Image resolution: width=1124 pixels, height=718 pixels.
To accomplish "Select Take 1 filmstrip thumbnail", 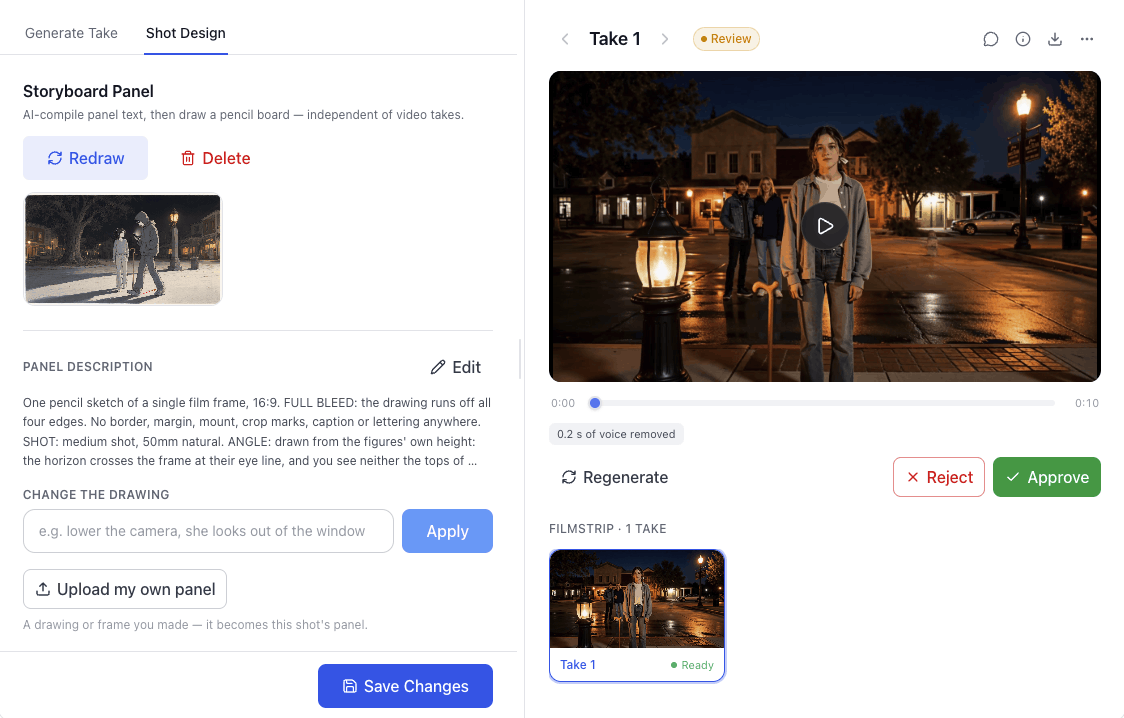I will click(637, 616).
